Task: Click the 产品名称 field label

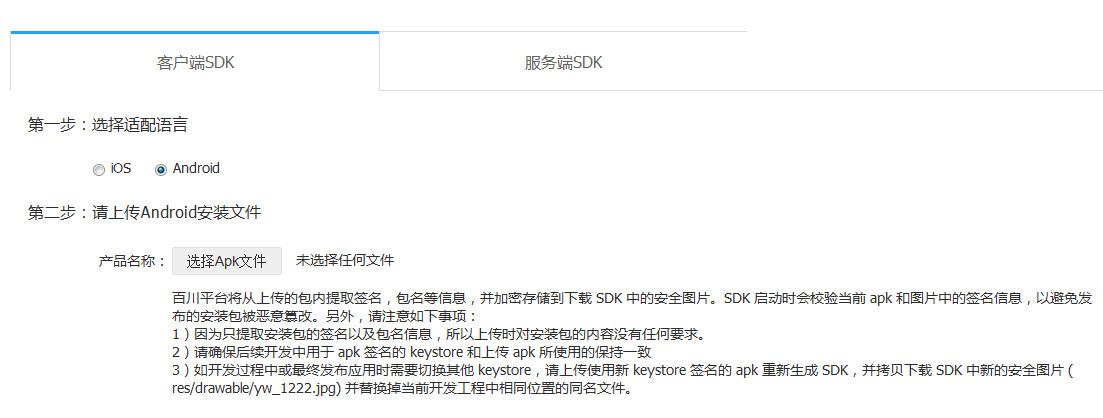Action: (132, 261)
